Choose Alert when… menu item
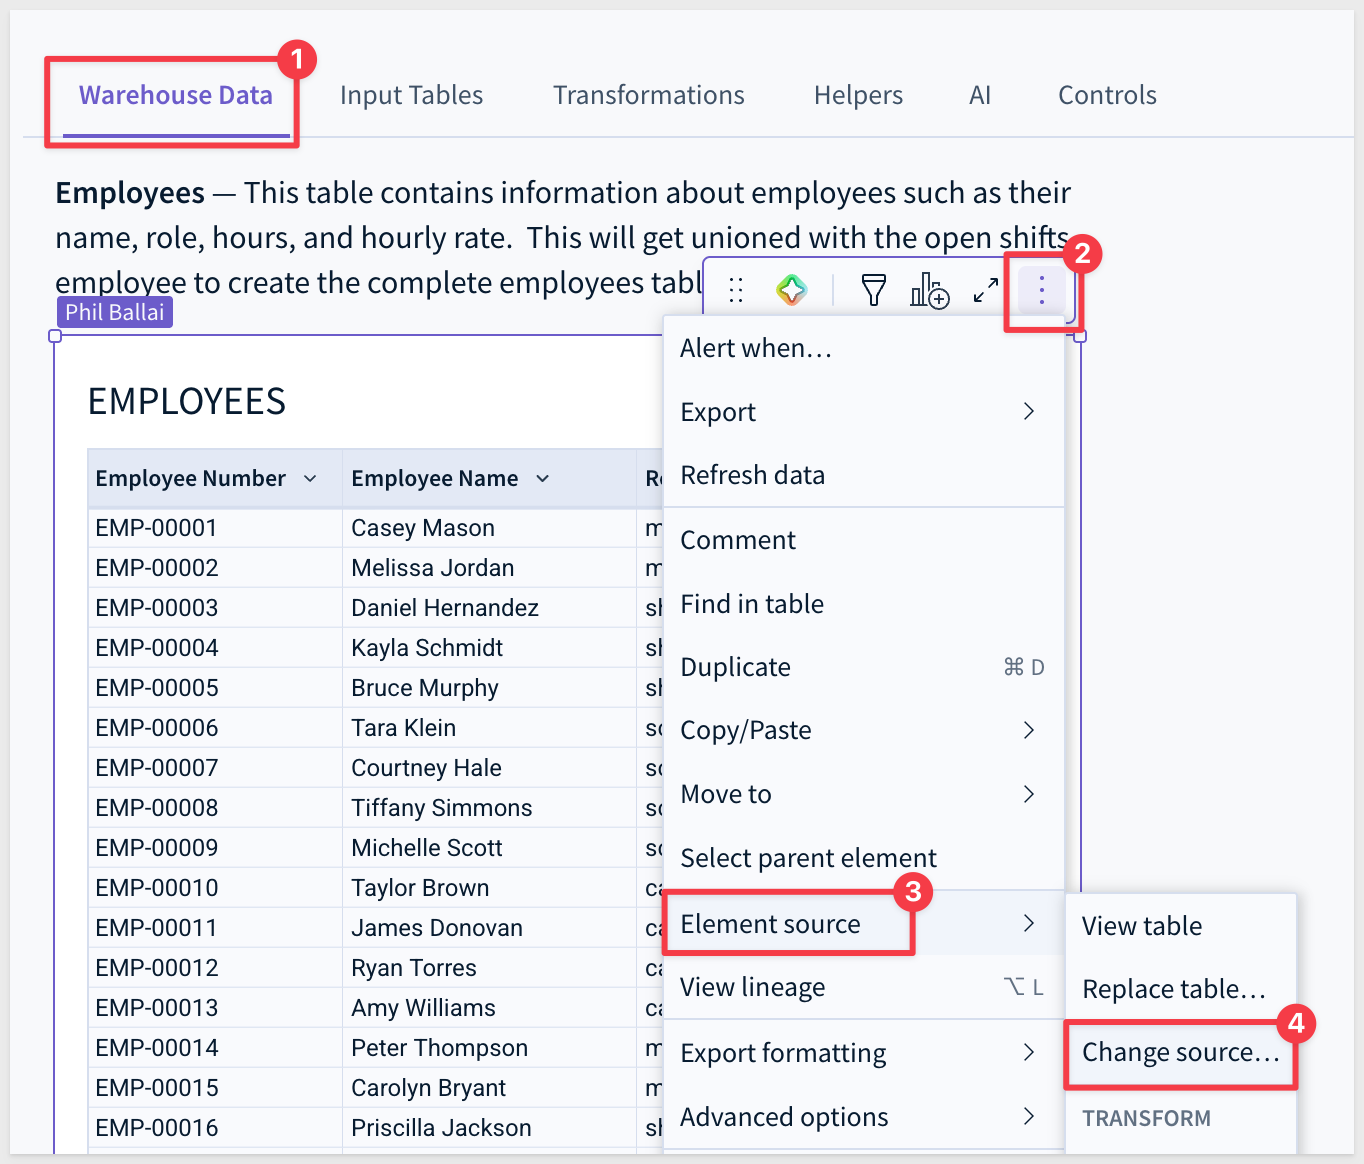Screen dimensions: 1364x1164 coord(863,348)
